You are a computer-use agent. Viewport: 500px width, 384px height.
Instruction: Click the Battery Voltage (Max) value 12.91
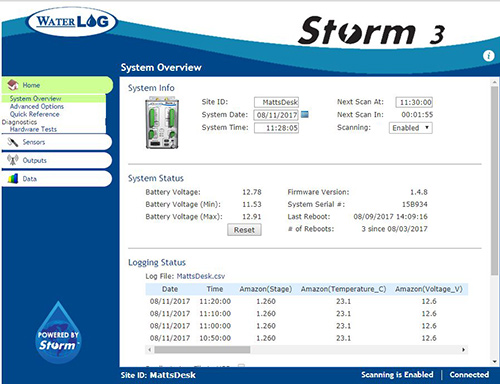coord(252,217)
